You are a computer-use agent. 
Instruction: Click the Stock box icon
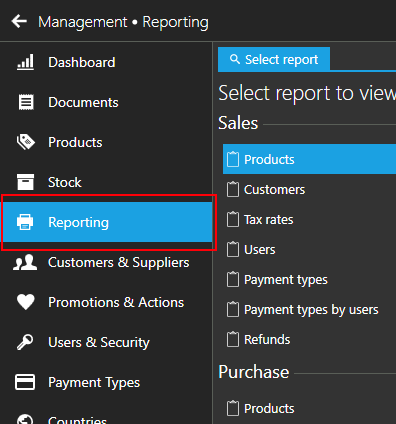tap(25, 182)
